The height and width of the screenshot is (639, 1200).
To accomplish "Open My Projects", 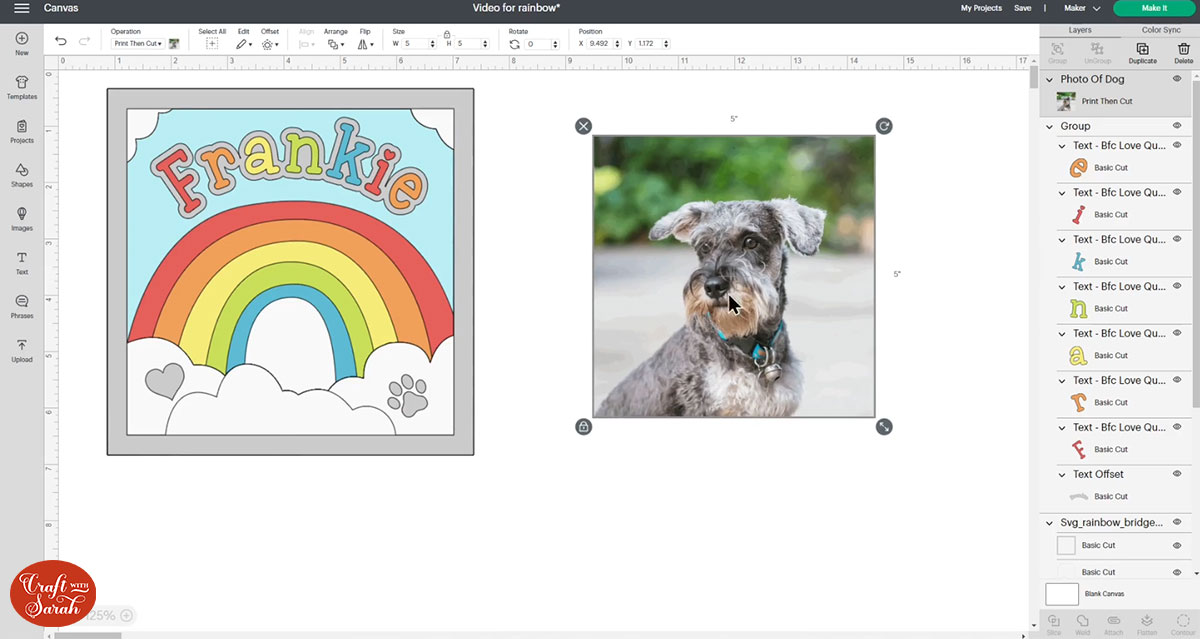I will tap(980, 8).
